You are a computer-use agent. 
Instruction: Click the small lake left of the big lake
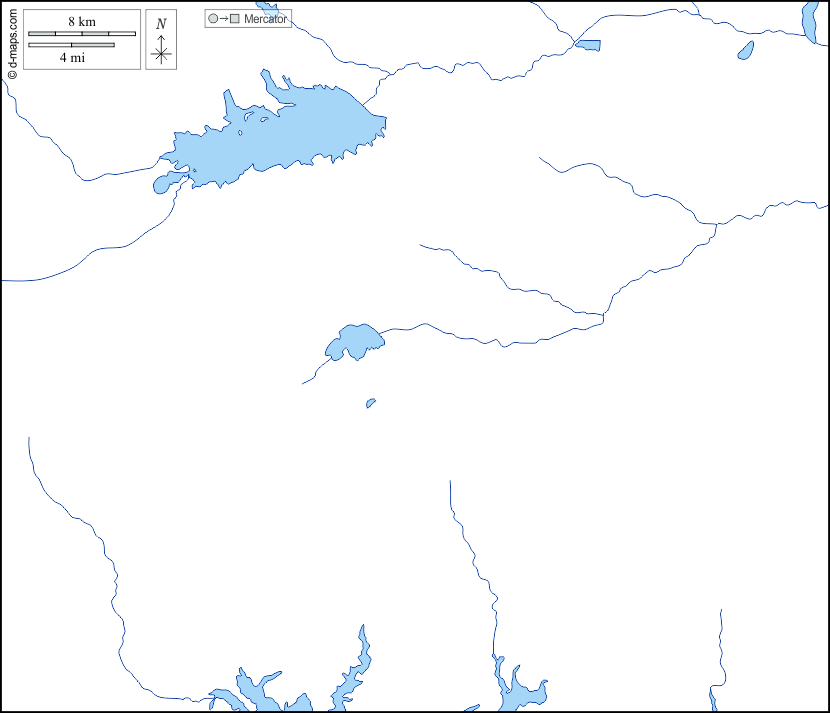(164, 184)
